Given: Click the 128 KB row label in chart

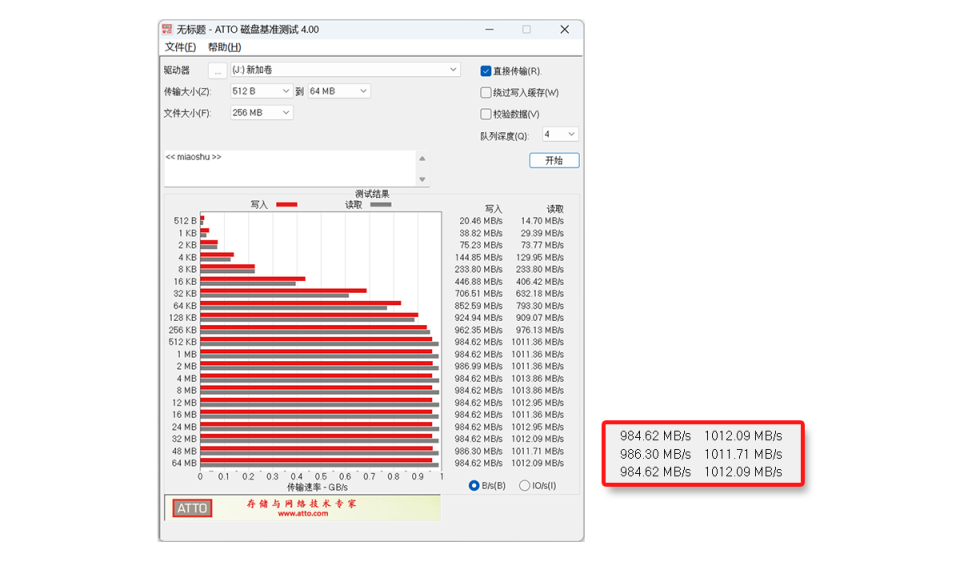Looking at the screenshot, I should (x=182, y=318).
